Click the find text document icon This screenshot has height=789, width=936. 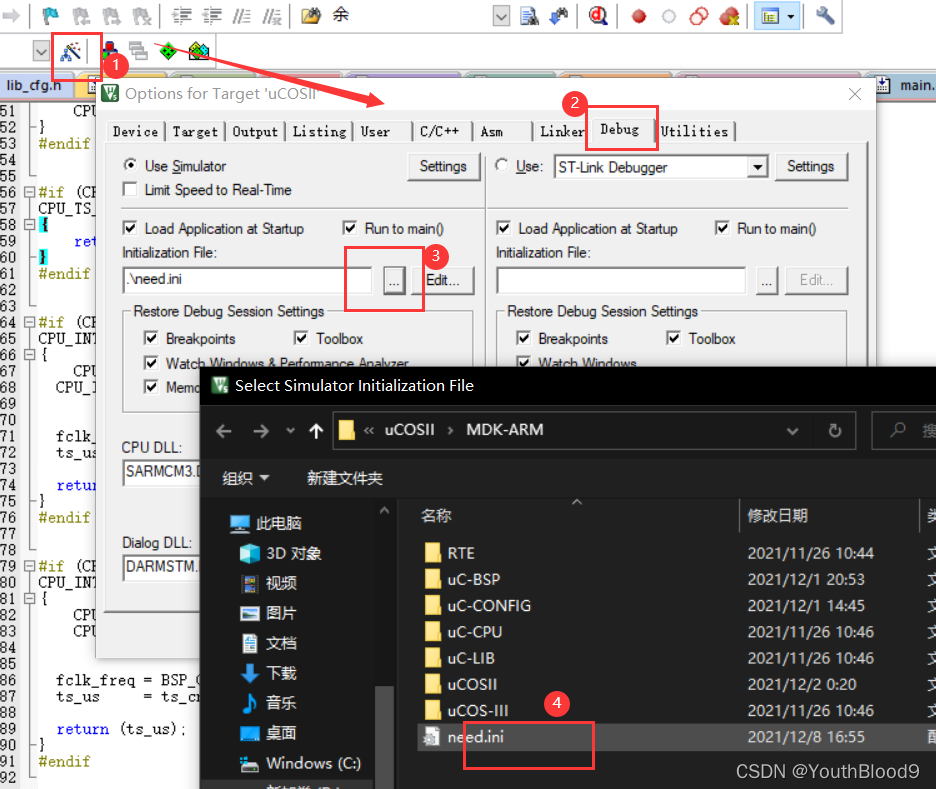point(529,16)
